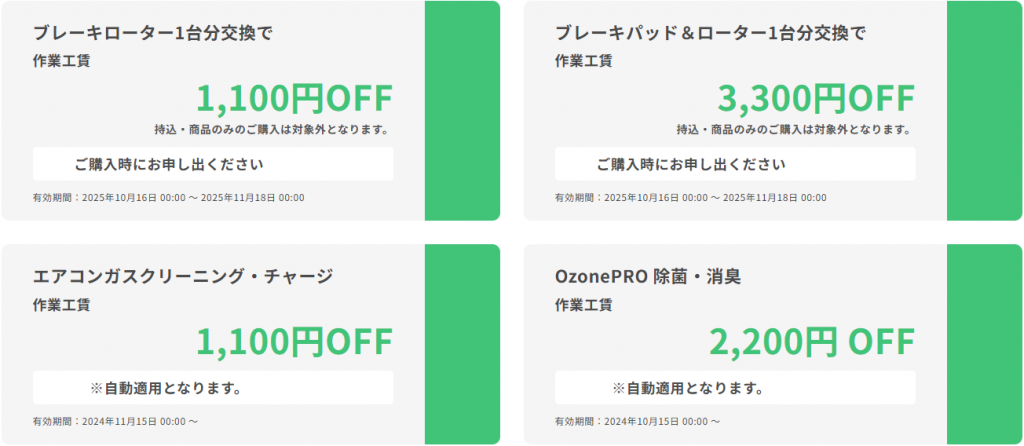
Task: Open the エアコンガスクリーニング・チャージ coupon title
Action: 182,276
